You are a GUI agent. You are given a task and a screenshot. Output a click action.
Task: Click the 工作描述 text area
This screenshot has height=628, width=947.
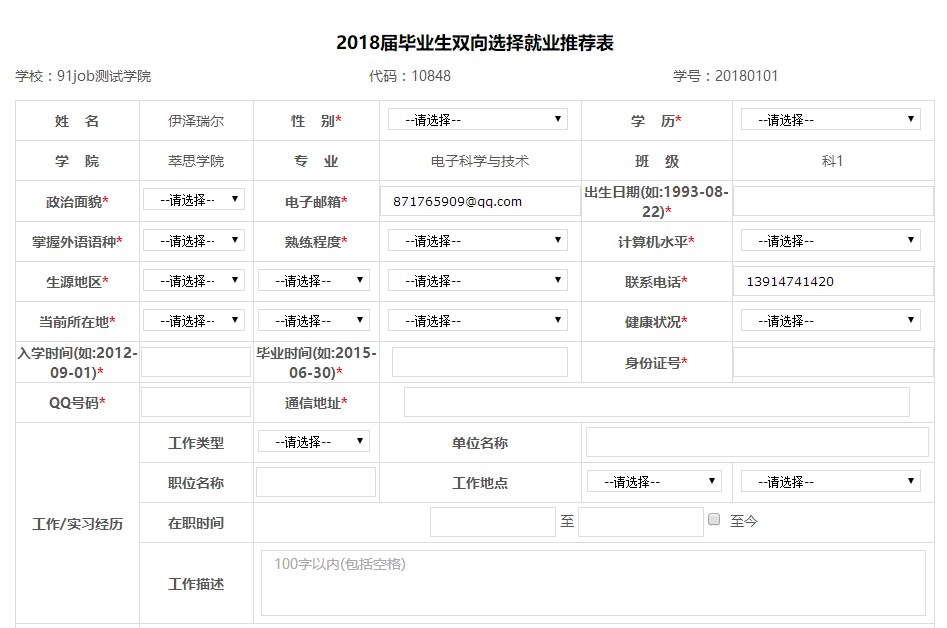(593, 582)
